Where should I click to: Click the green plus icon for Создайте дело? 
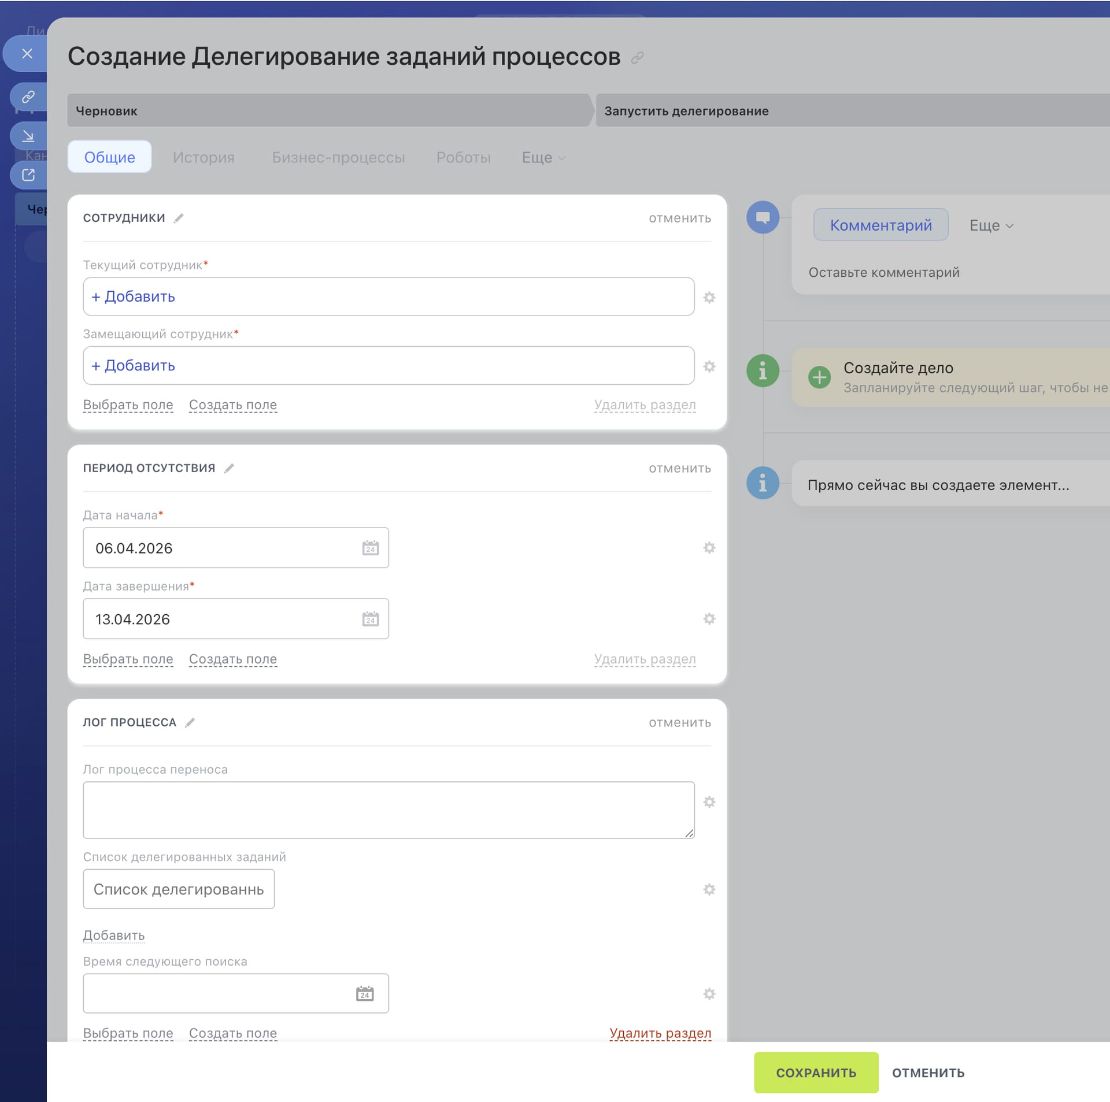tap(819, 377)
